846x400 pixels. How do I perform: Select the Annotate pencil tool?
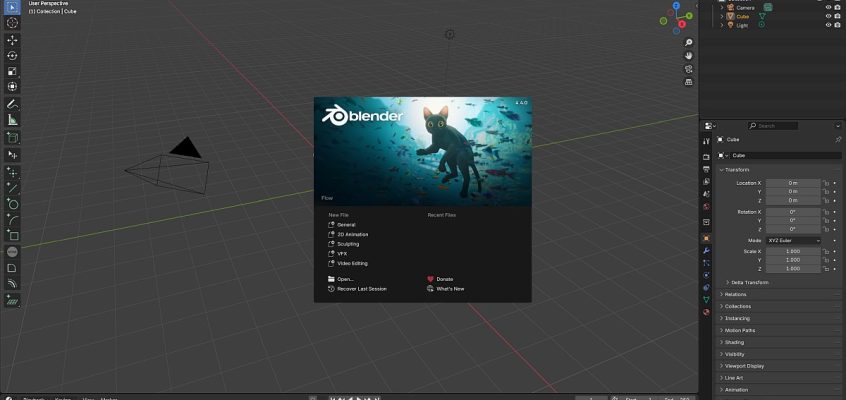pyautogui.click(x=12, y=104)
